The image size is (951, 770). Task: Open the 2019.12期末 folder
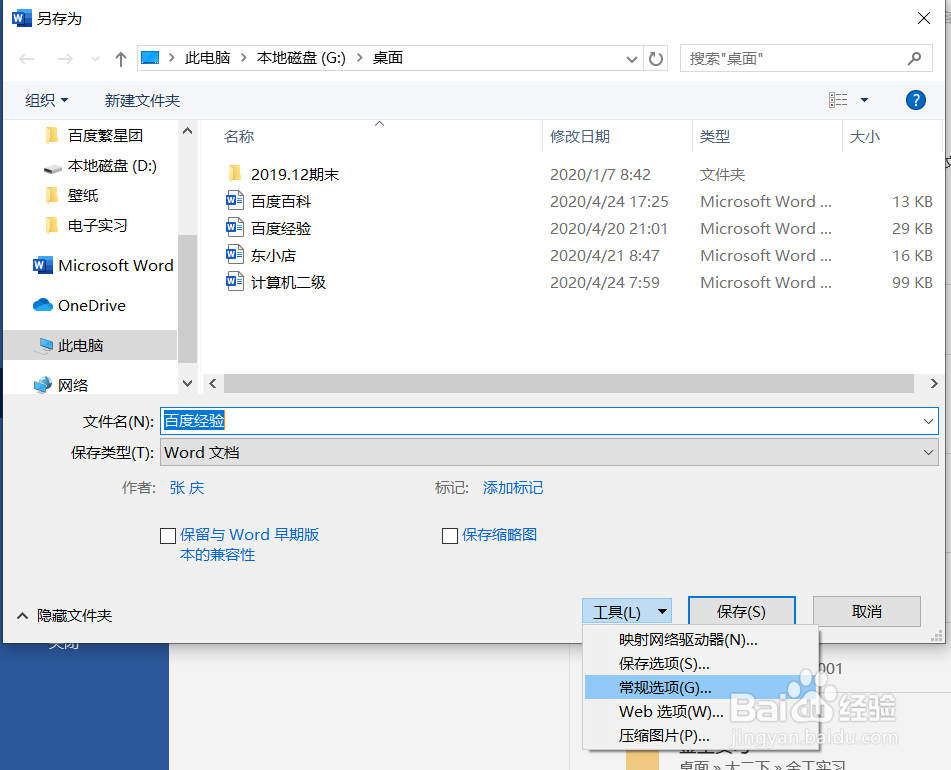pos(295,175)
